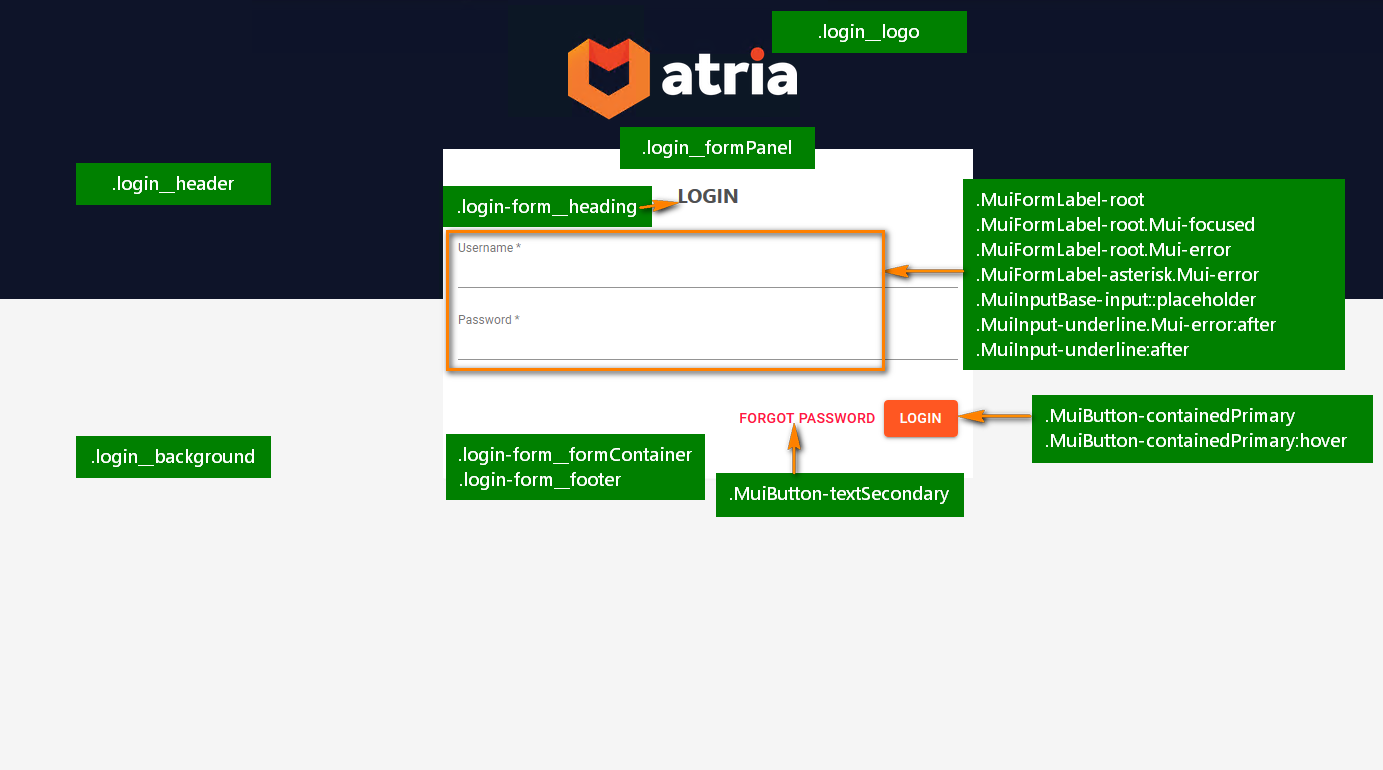Click the .MuiButton-containedPrimary:hover text line
The height and width of the screenshot is (770, 1383).
tap(1196, 441)
